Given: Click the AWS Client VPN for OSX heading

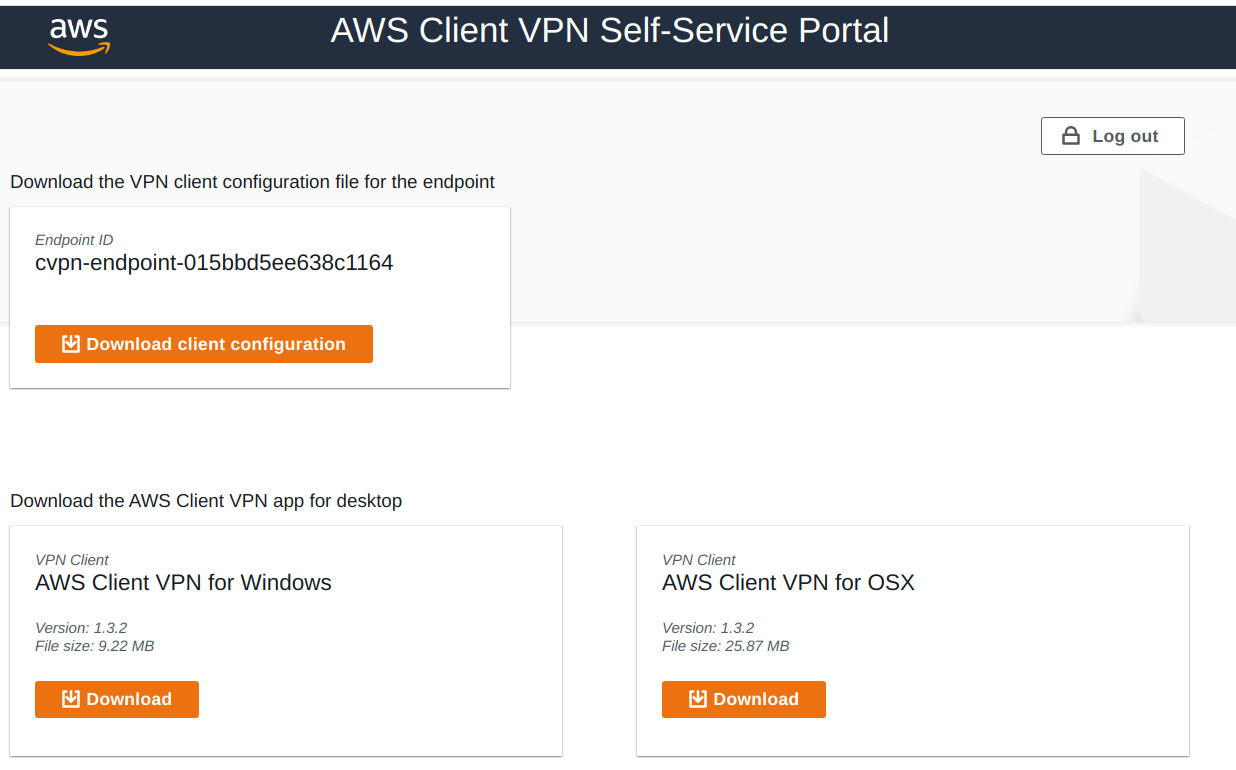Looking at the screenshot, I should (788, 582).
